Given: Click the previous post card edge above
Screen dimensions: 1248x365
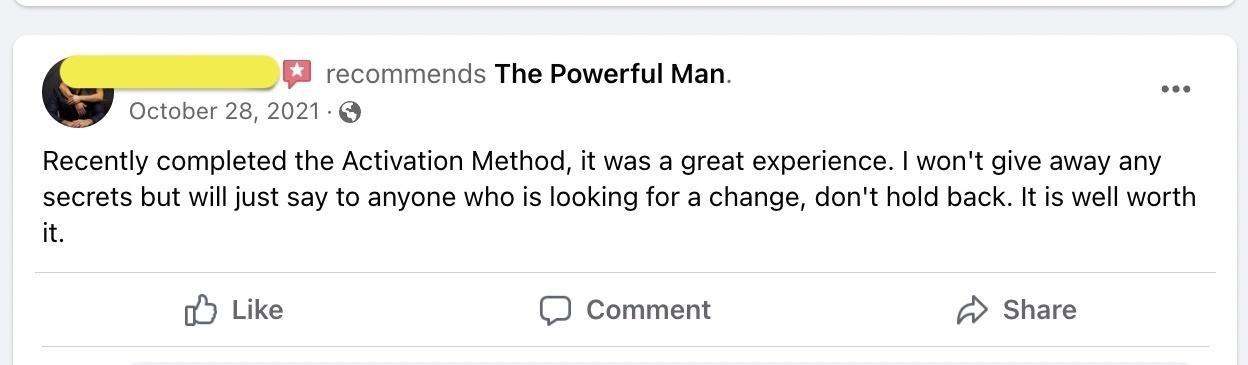Looking at the screenshot, I should click(x=624, y=3).
